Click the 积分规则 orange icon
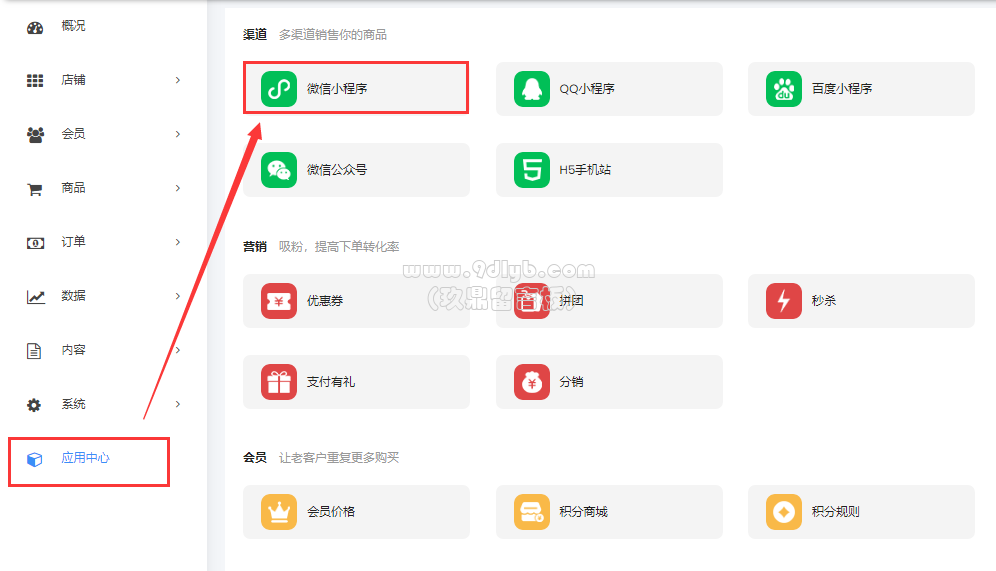 (784, 511)
